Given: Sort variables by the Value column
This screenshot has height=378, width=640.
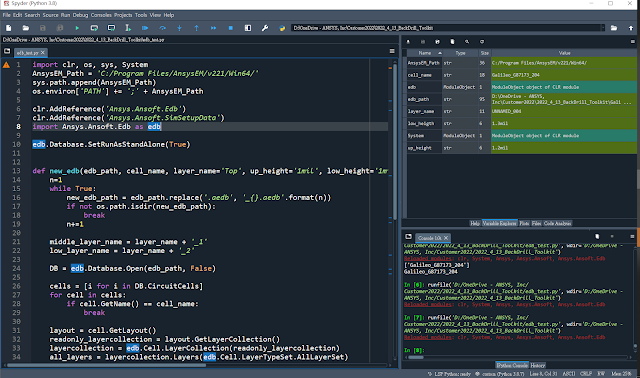Looking at the screenshot, I should 564,53.
